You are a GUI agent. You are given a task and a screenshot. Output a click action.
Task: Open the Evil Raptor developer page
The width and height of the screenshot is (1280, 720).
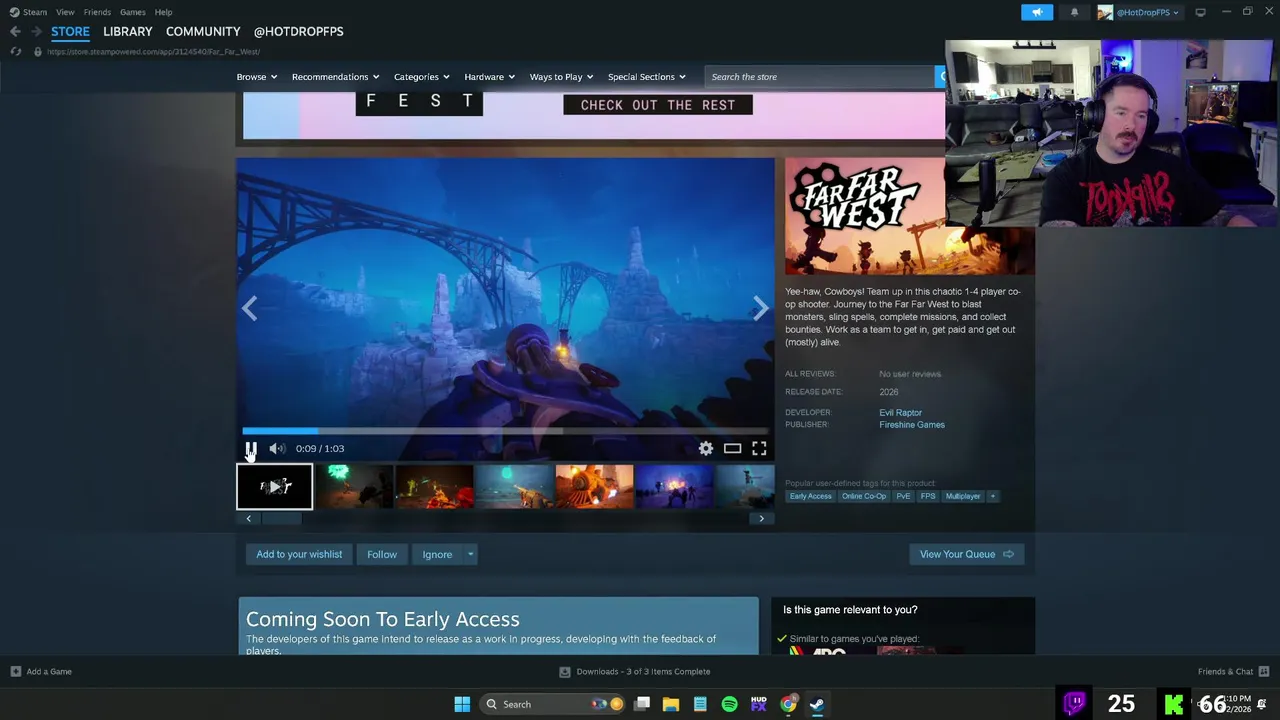point(900,412)
